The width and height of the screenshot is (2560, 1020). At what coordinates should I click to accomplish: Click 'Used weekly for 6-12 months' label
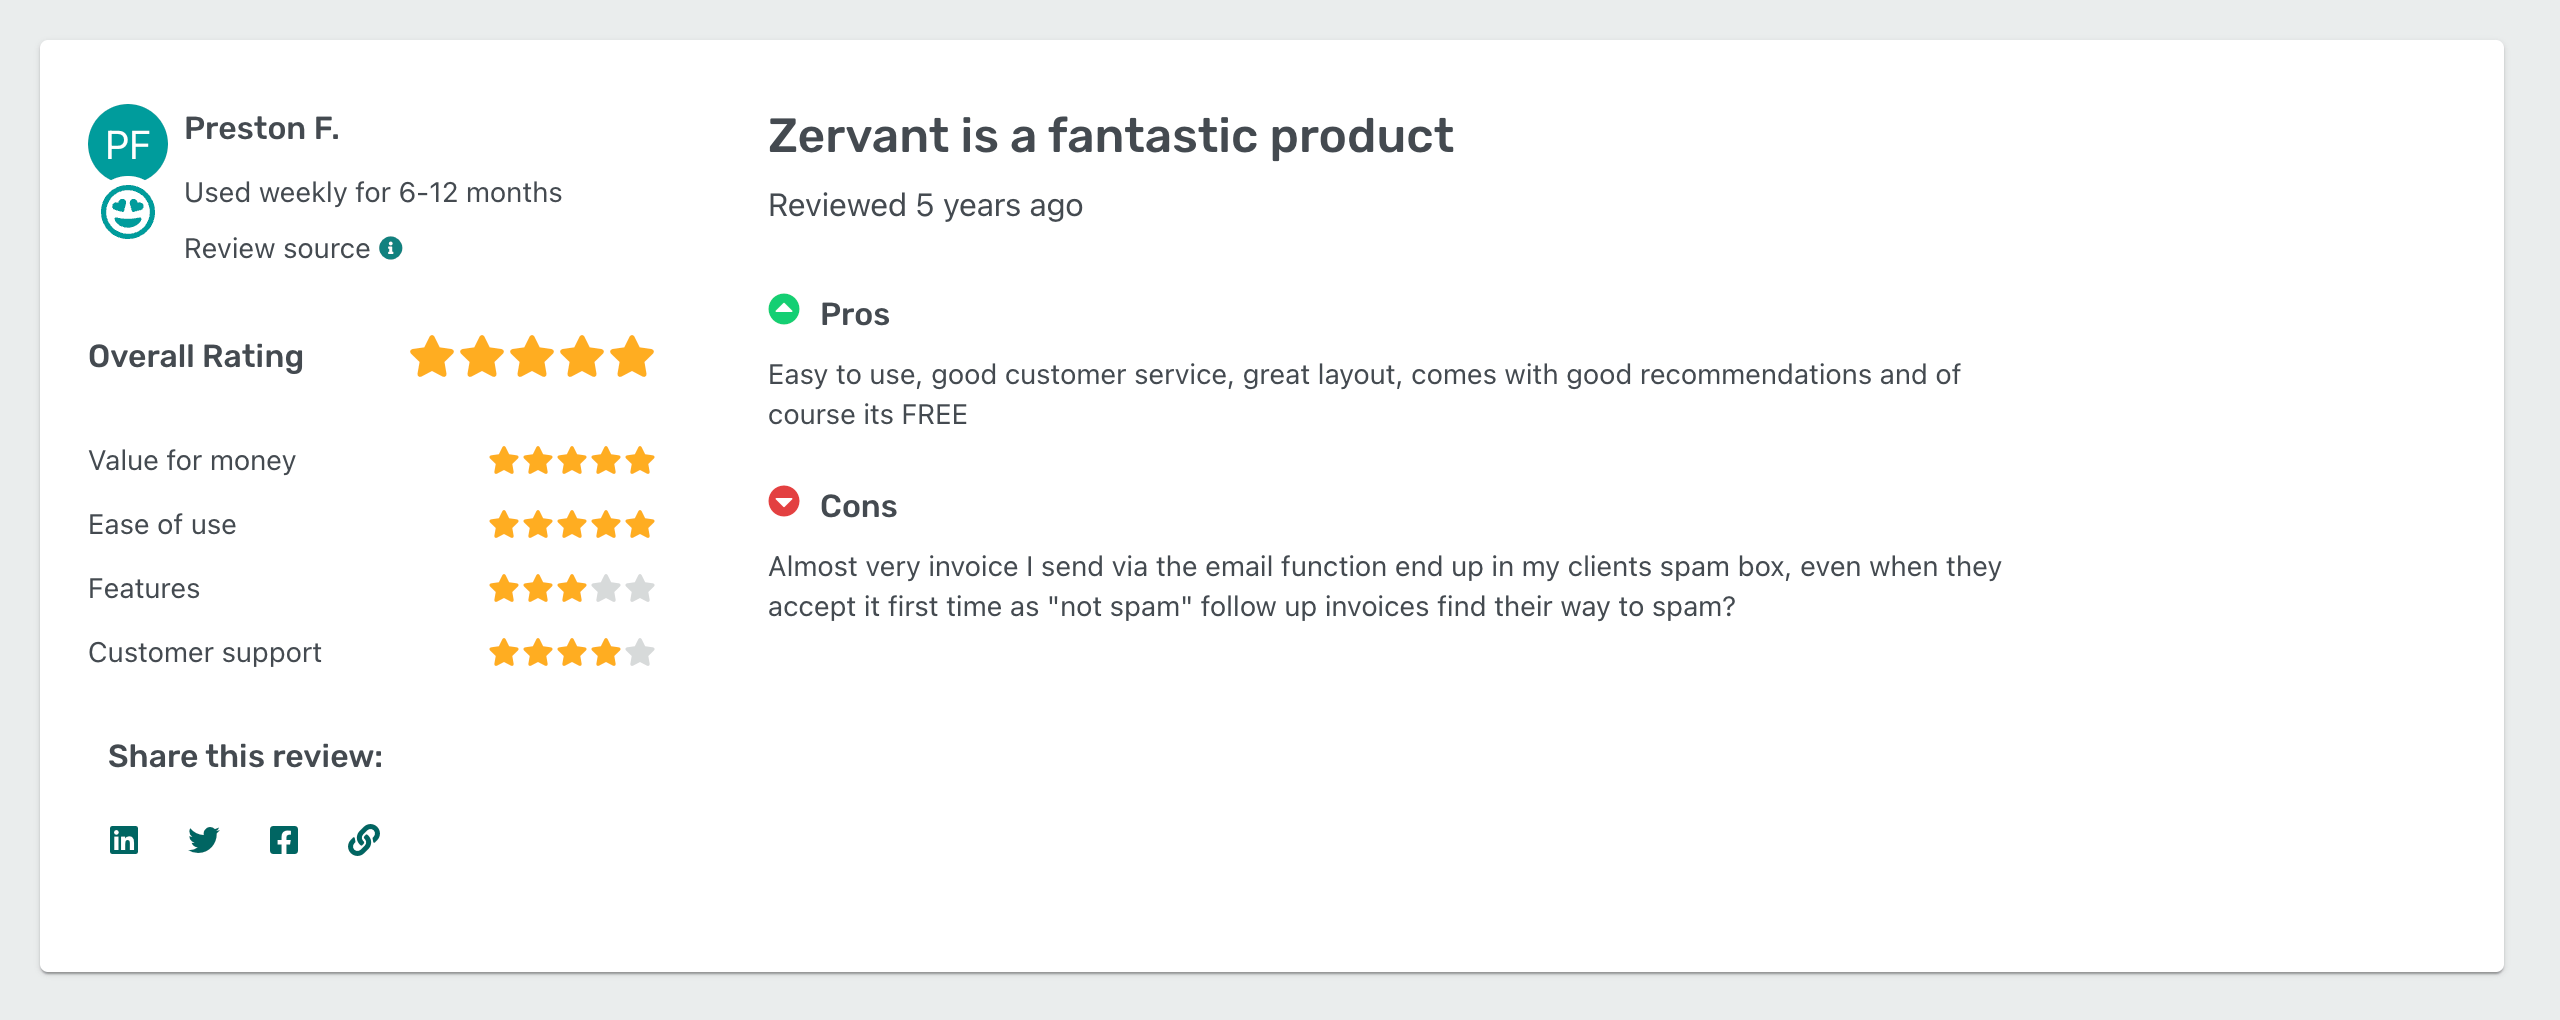(x=372, y=191)
